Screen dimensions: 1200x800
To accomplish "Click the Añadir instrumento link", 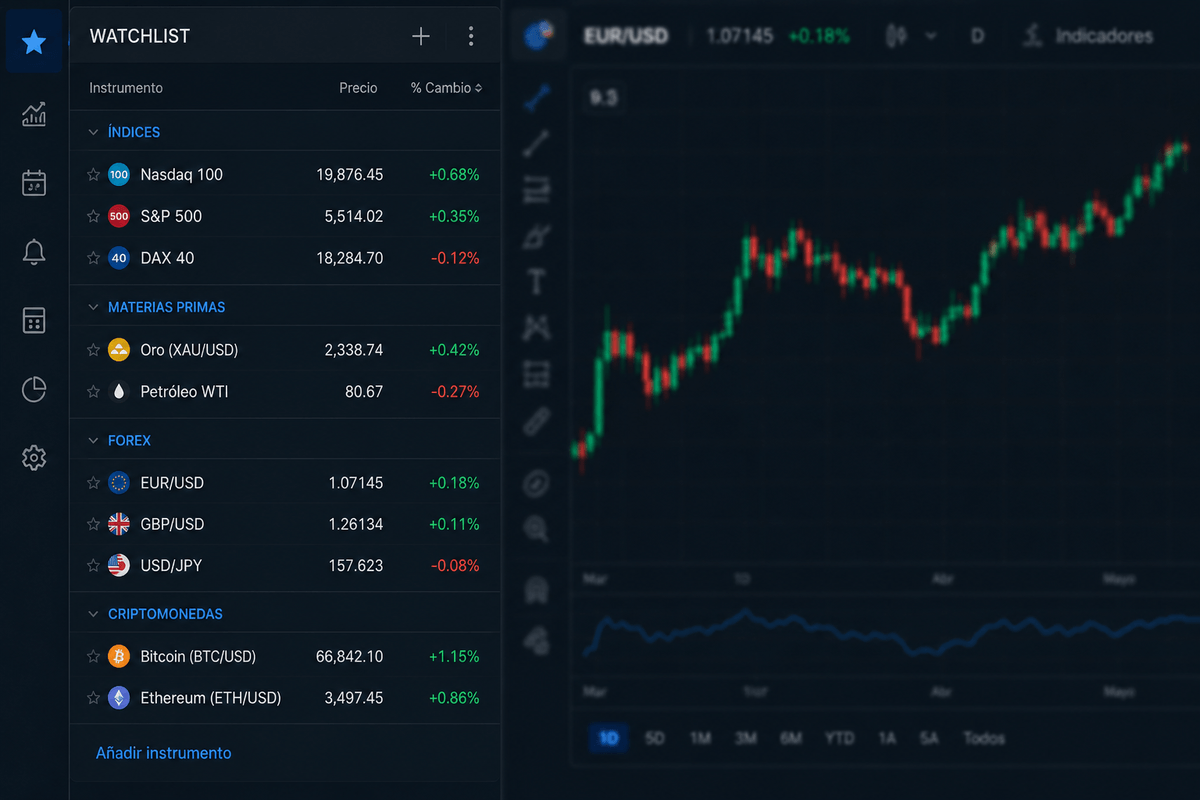I will point(163,753).
